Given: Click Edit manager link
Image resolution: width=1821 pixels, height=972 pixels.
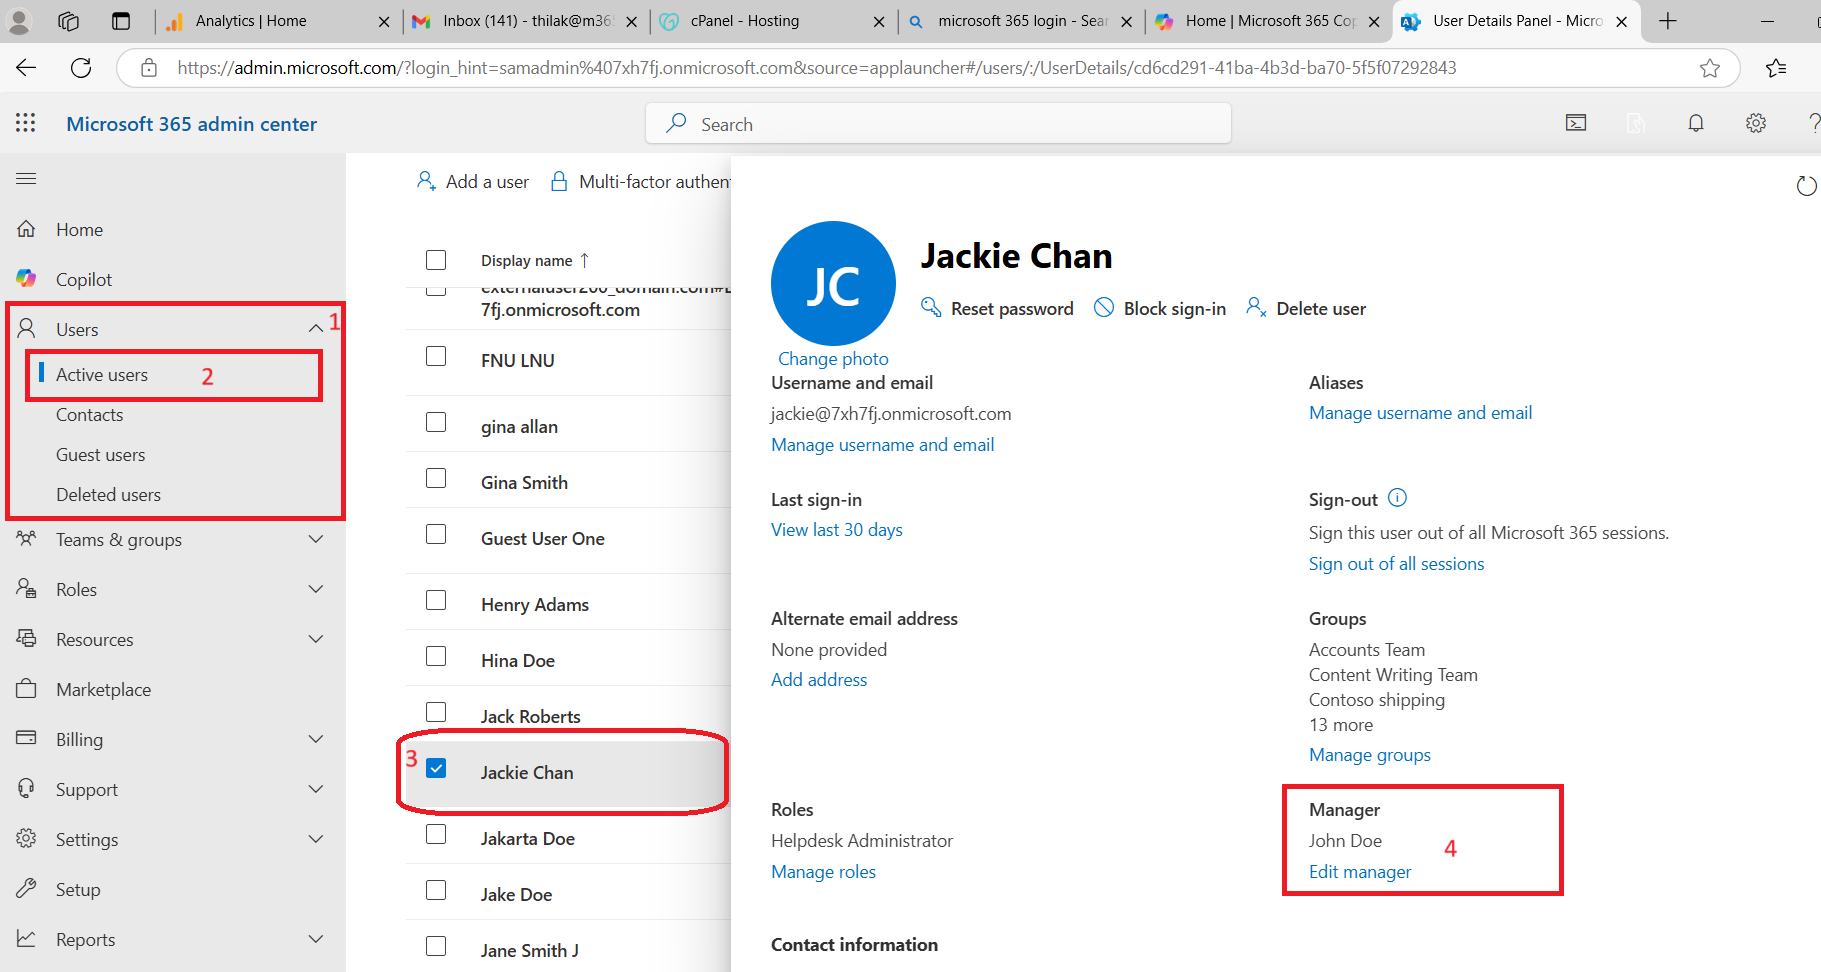Looking at the screenshot, I should click(1360, 871).
